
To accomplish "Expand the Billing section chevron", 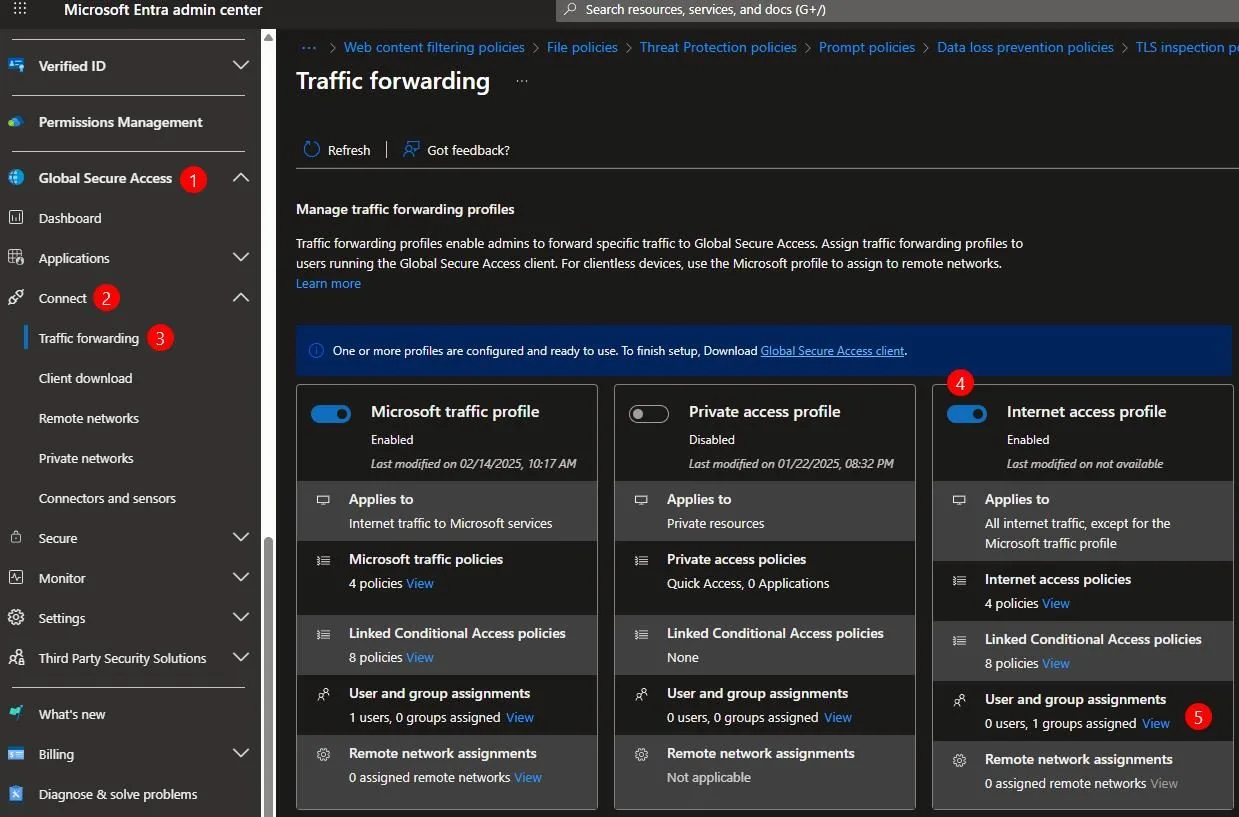I will (x=241, y=754).
